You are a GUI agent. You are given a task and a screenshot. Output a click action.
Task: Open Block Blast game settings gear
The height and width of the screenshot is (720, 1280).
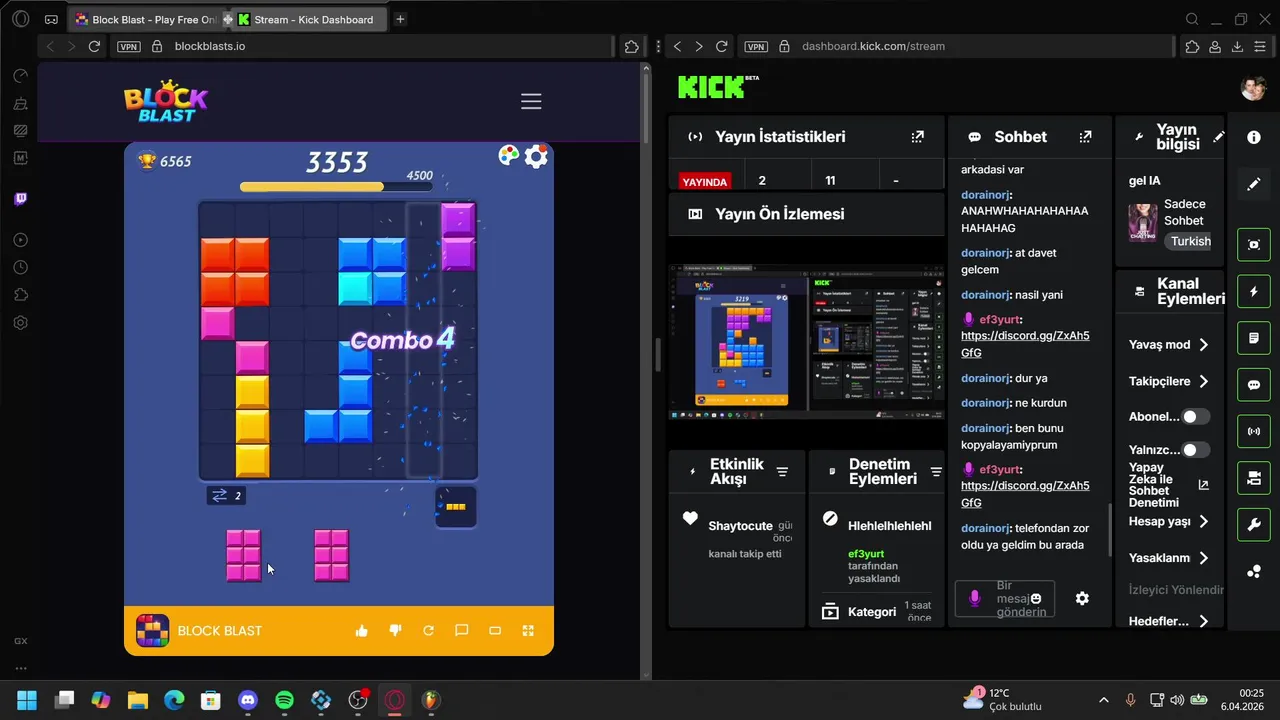coord(536,156)
